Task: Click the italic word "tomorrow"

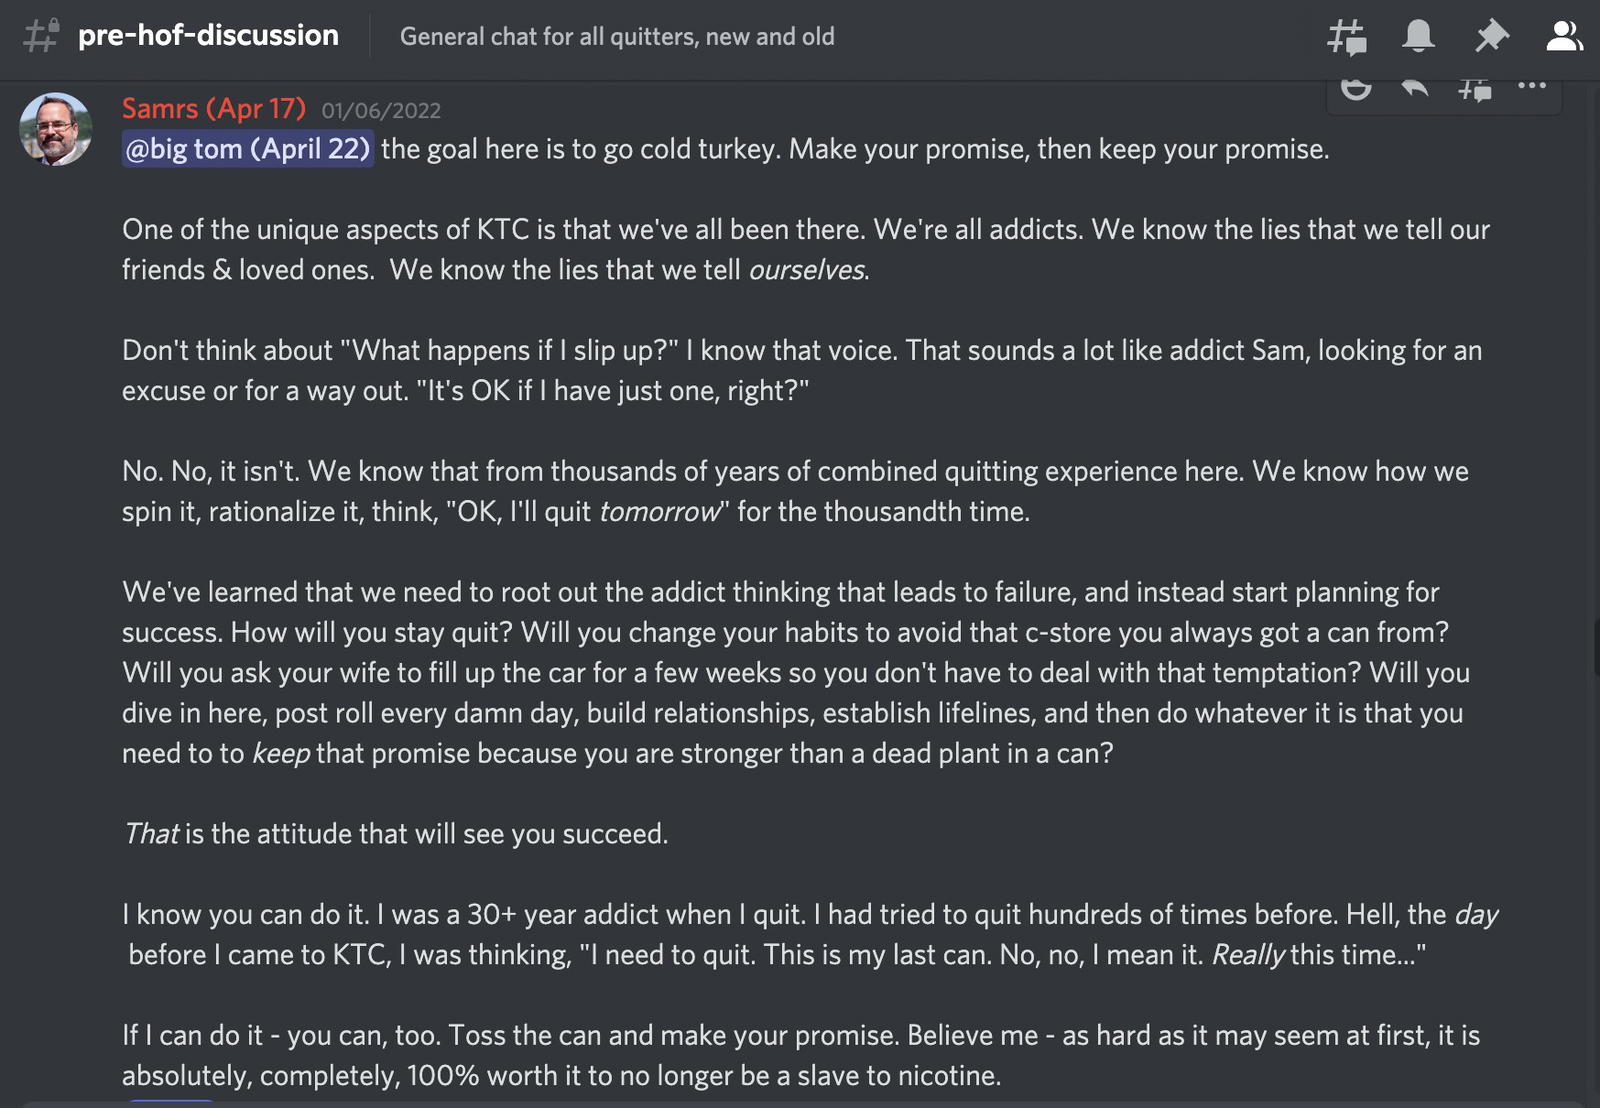Action: click(660, 512)
